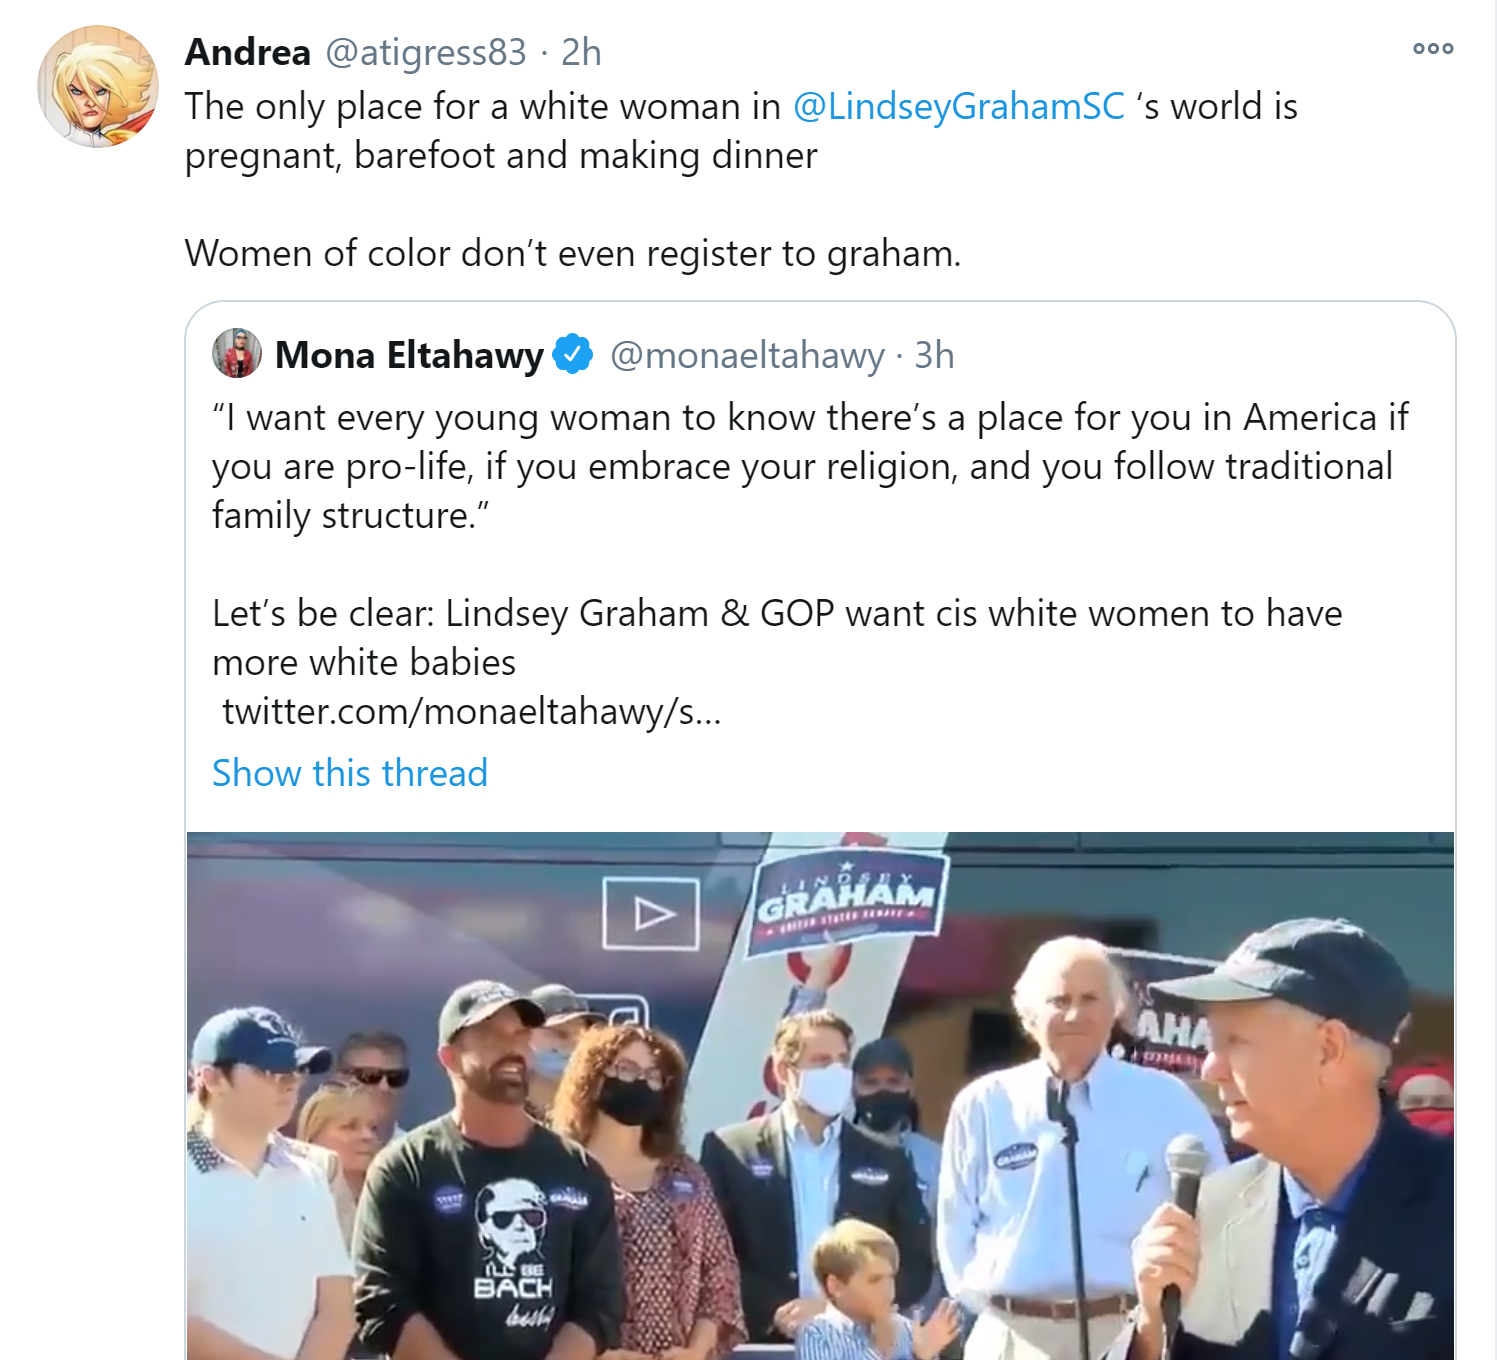Viewport: 1497px width, 1360px height.
Task: Play the video using the play icon
Action: (x=651, y=913)
